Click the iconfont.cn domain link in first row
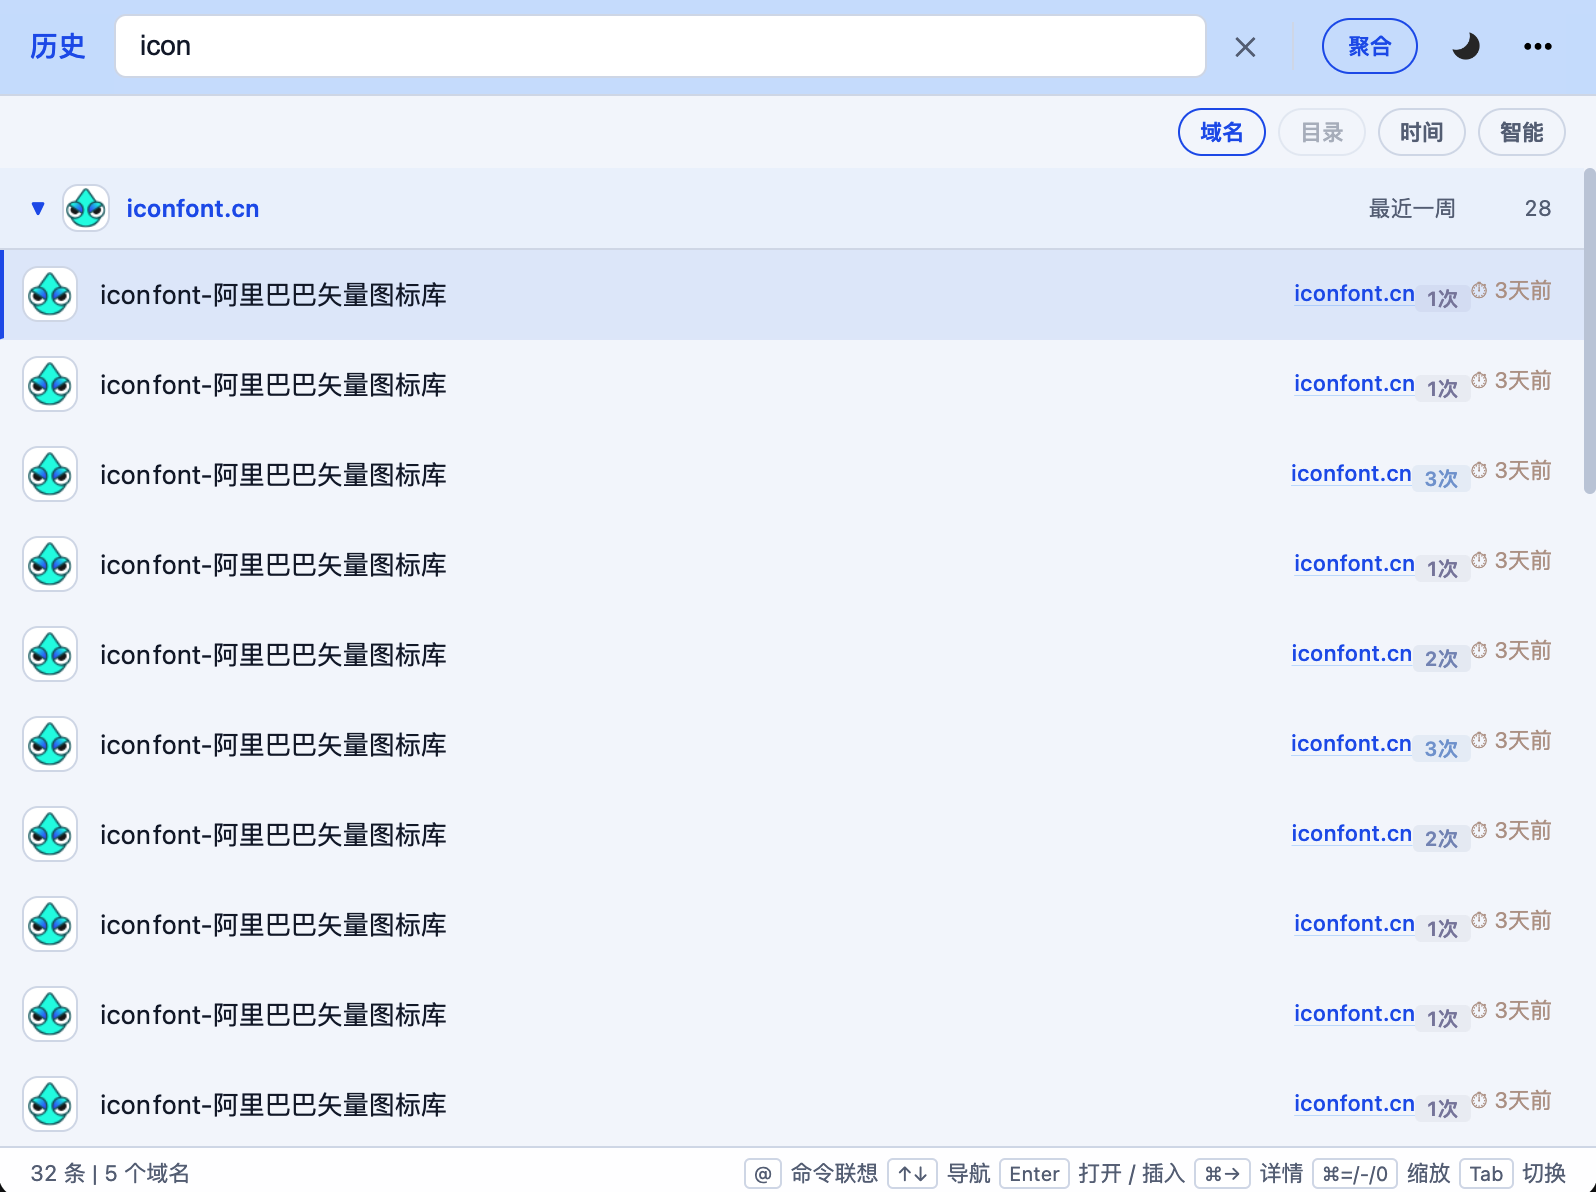This screenshot has width=1596, height=1192. [1354, 293]
